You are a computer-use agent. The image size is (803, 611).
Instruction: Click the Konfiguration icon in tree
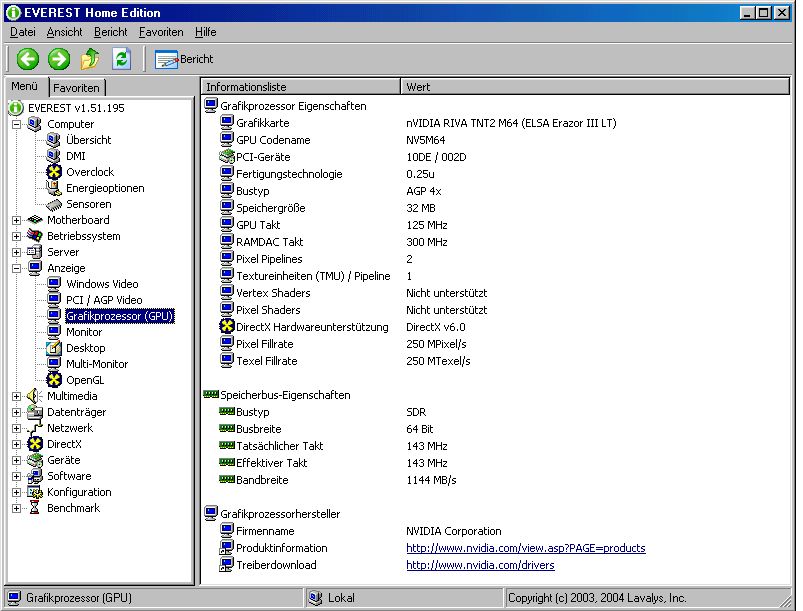pyautogui.click(x=35, y=492)
